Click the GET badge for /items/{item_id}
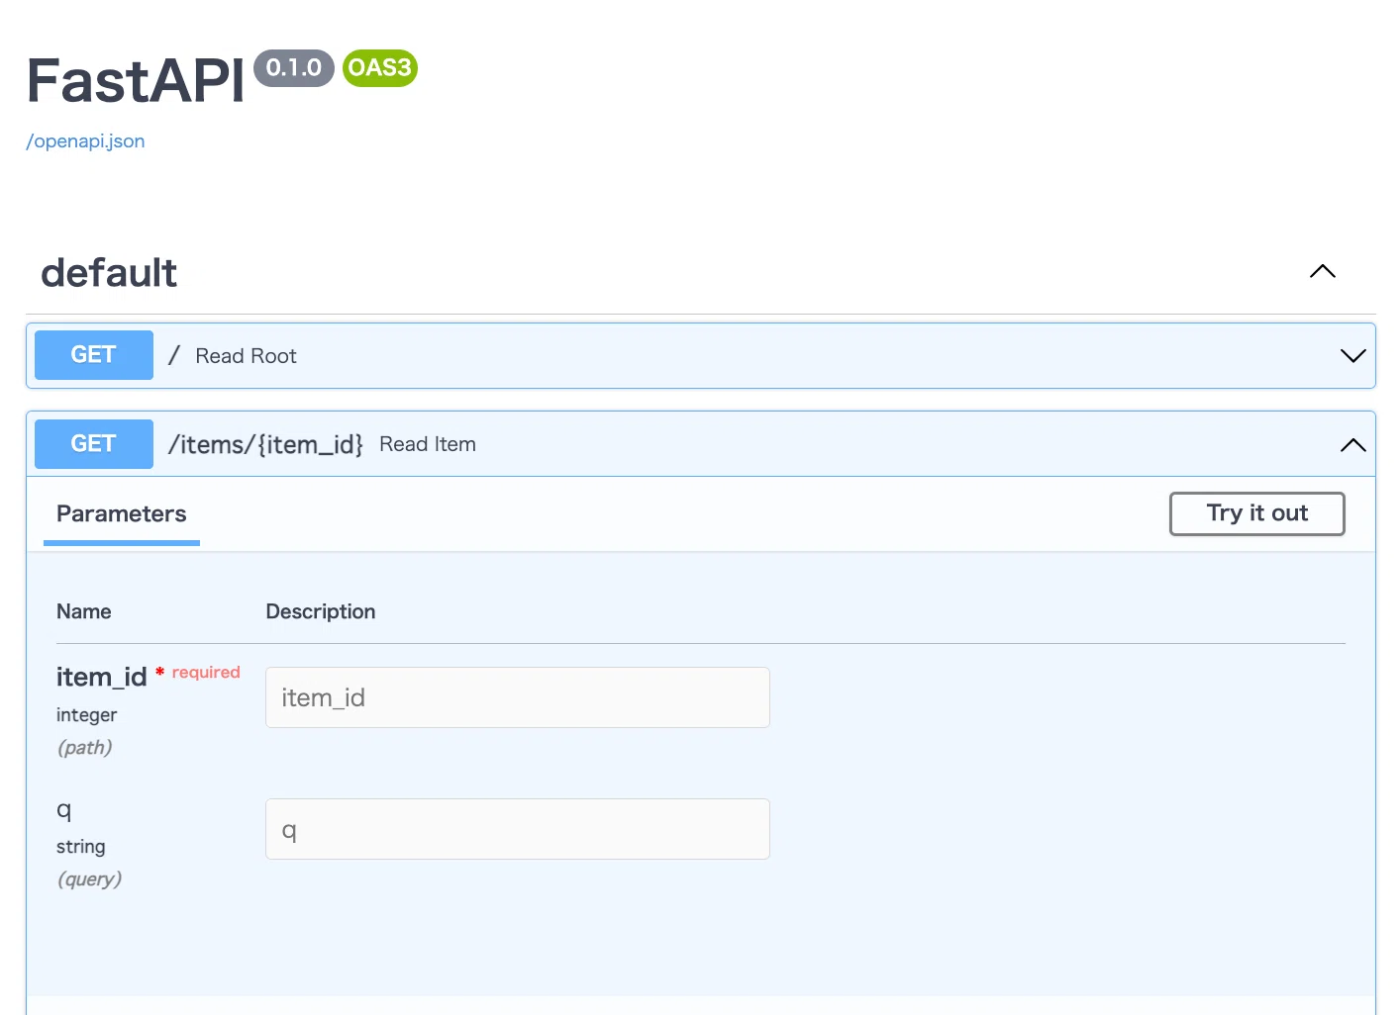The height and width of the screenshot is (1015, 1400). click(94, 444)
